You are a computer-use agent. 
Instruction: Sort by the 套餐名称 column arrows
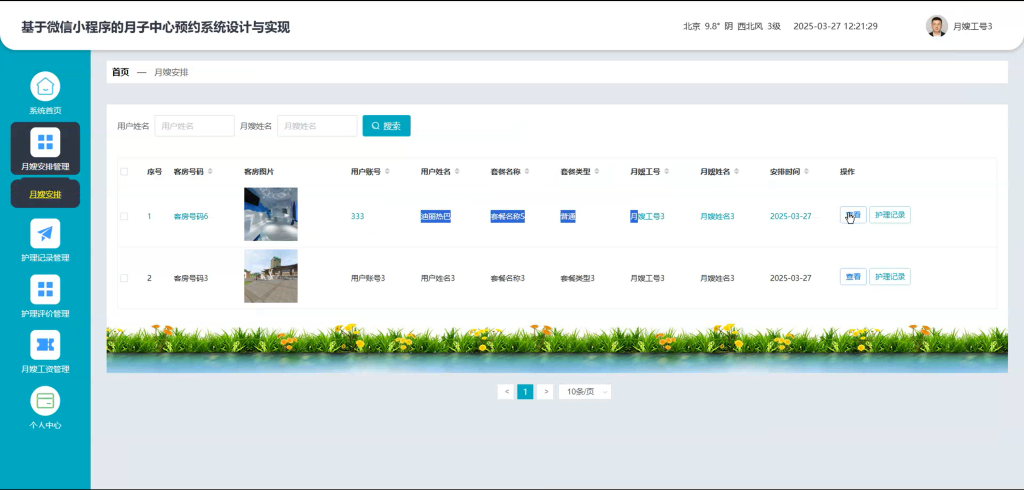[526, 172]
